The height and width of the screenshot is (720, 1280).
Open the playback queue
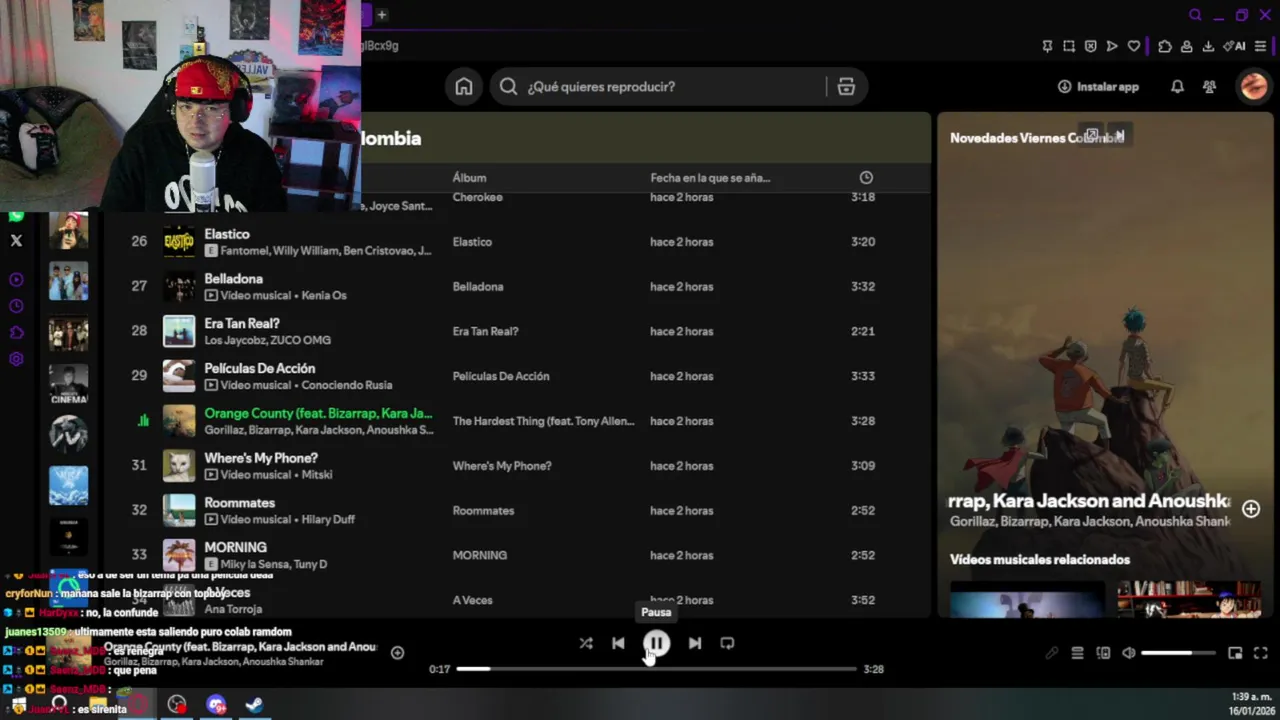click(1077, 653)
